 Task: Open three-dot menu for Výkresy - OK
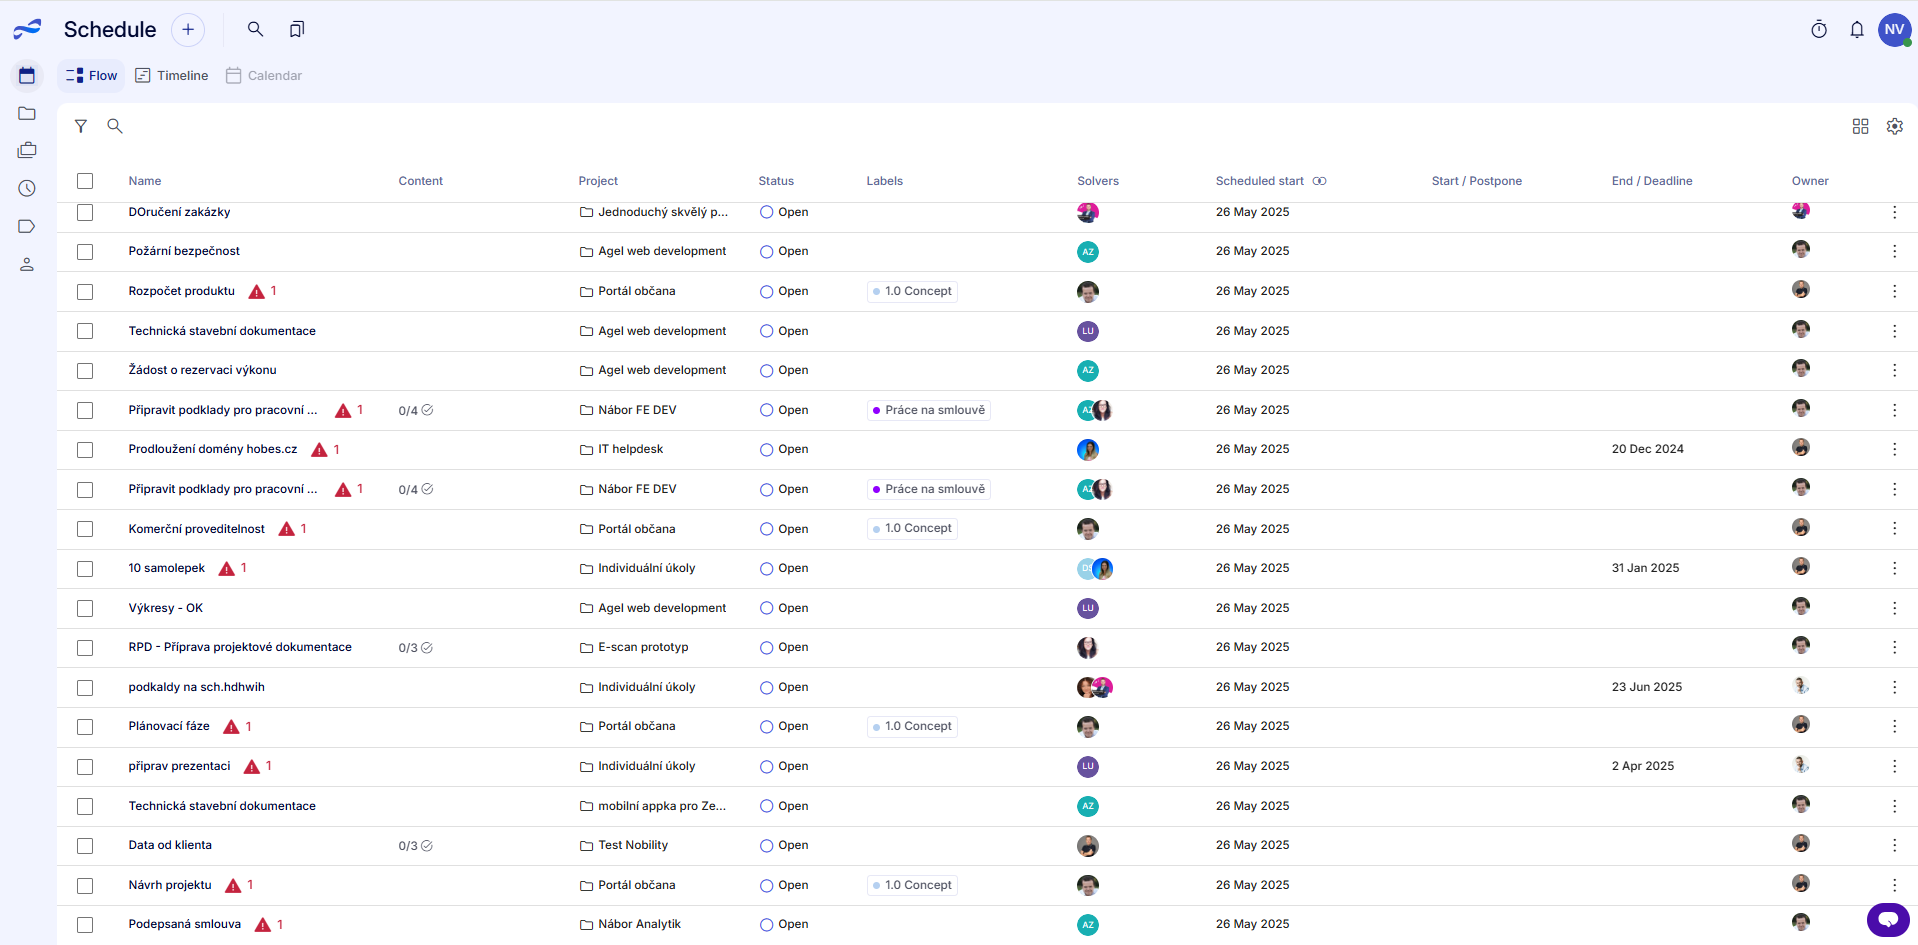[x=1894, y=608]
